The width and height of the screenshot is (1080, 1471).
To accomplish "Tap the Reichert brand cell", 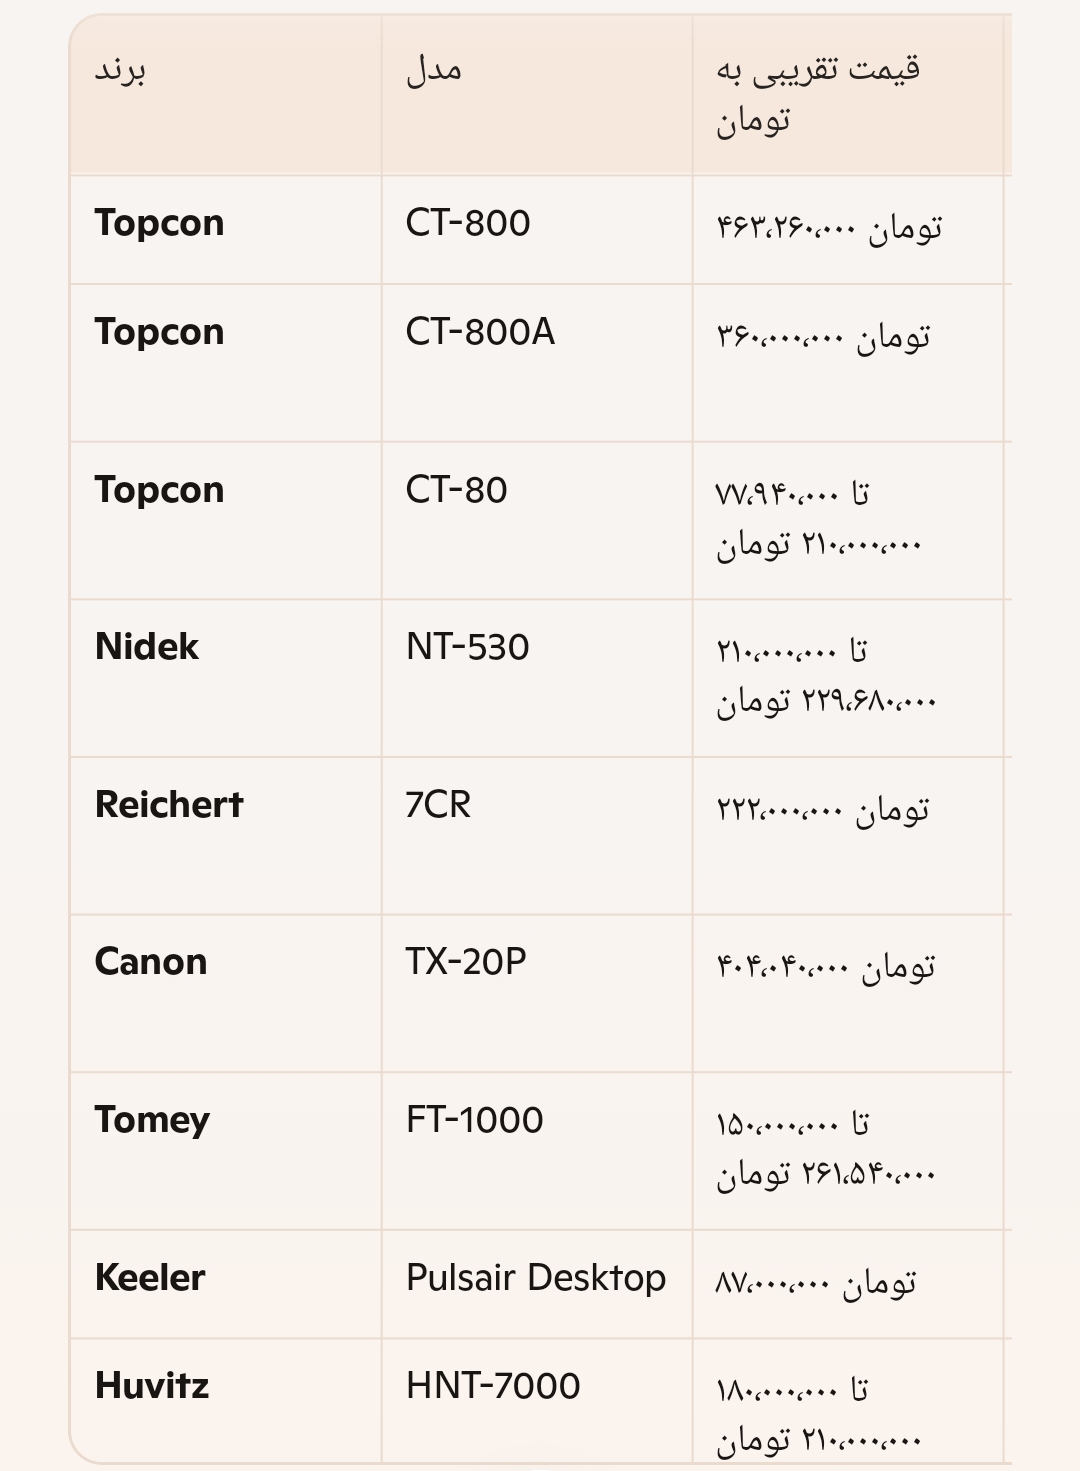I will pyautogui.click(x=169, y=805).
